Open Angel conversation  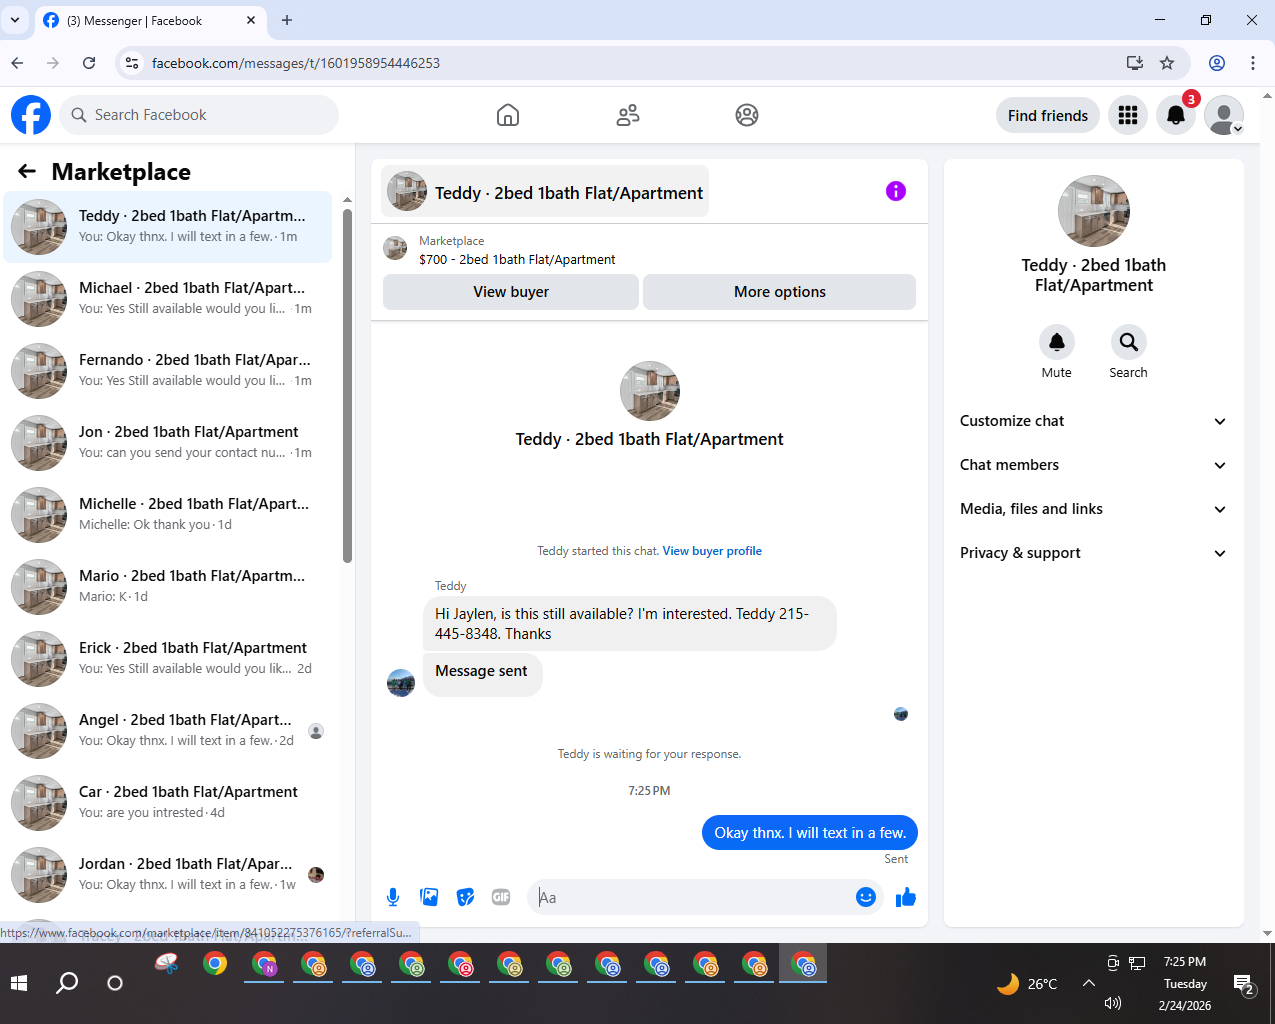[168, 731]
